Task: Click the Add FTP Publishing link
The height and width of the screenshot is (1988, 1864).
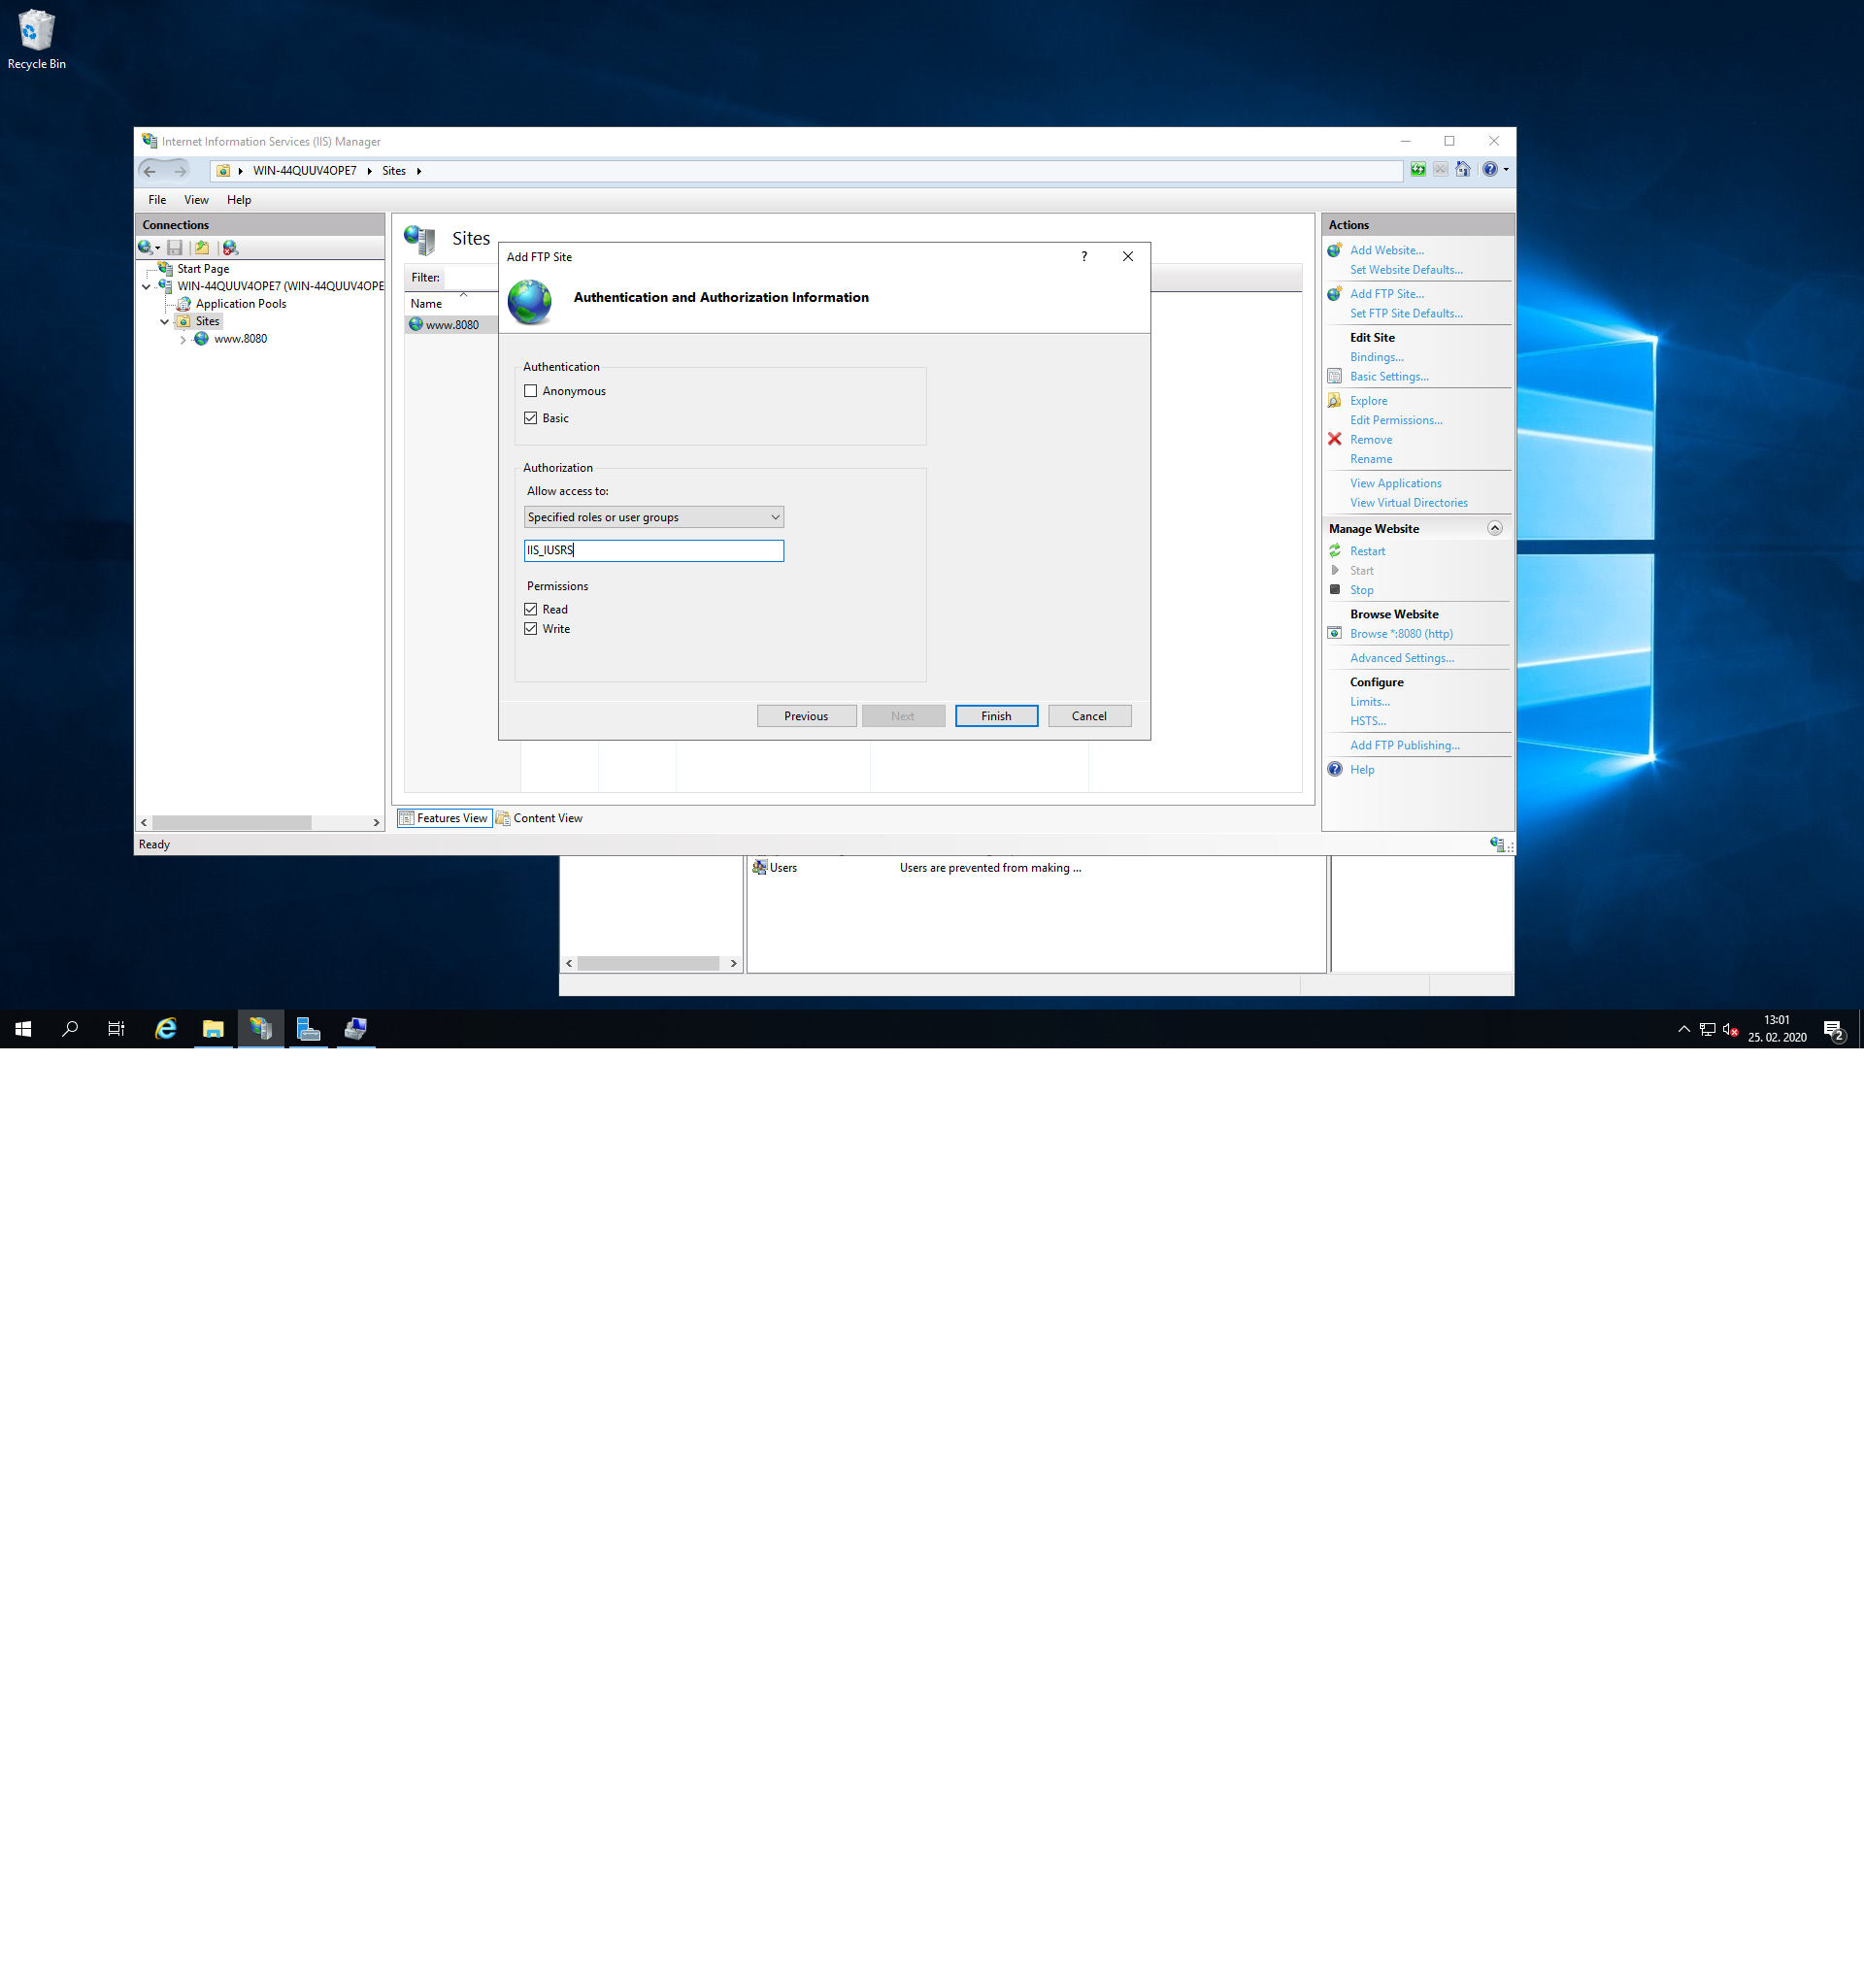Action: (x=1405, y=746)
